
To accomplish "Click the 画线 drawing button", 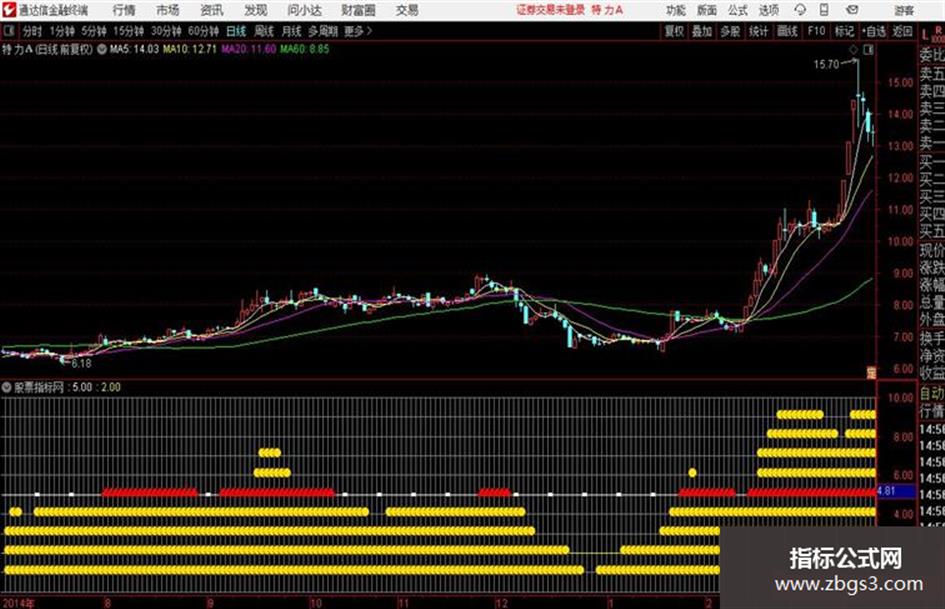I will pyautogui.click(x=787, y=31).
